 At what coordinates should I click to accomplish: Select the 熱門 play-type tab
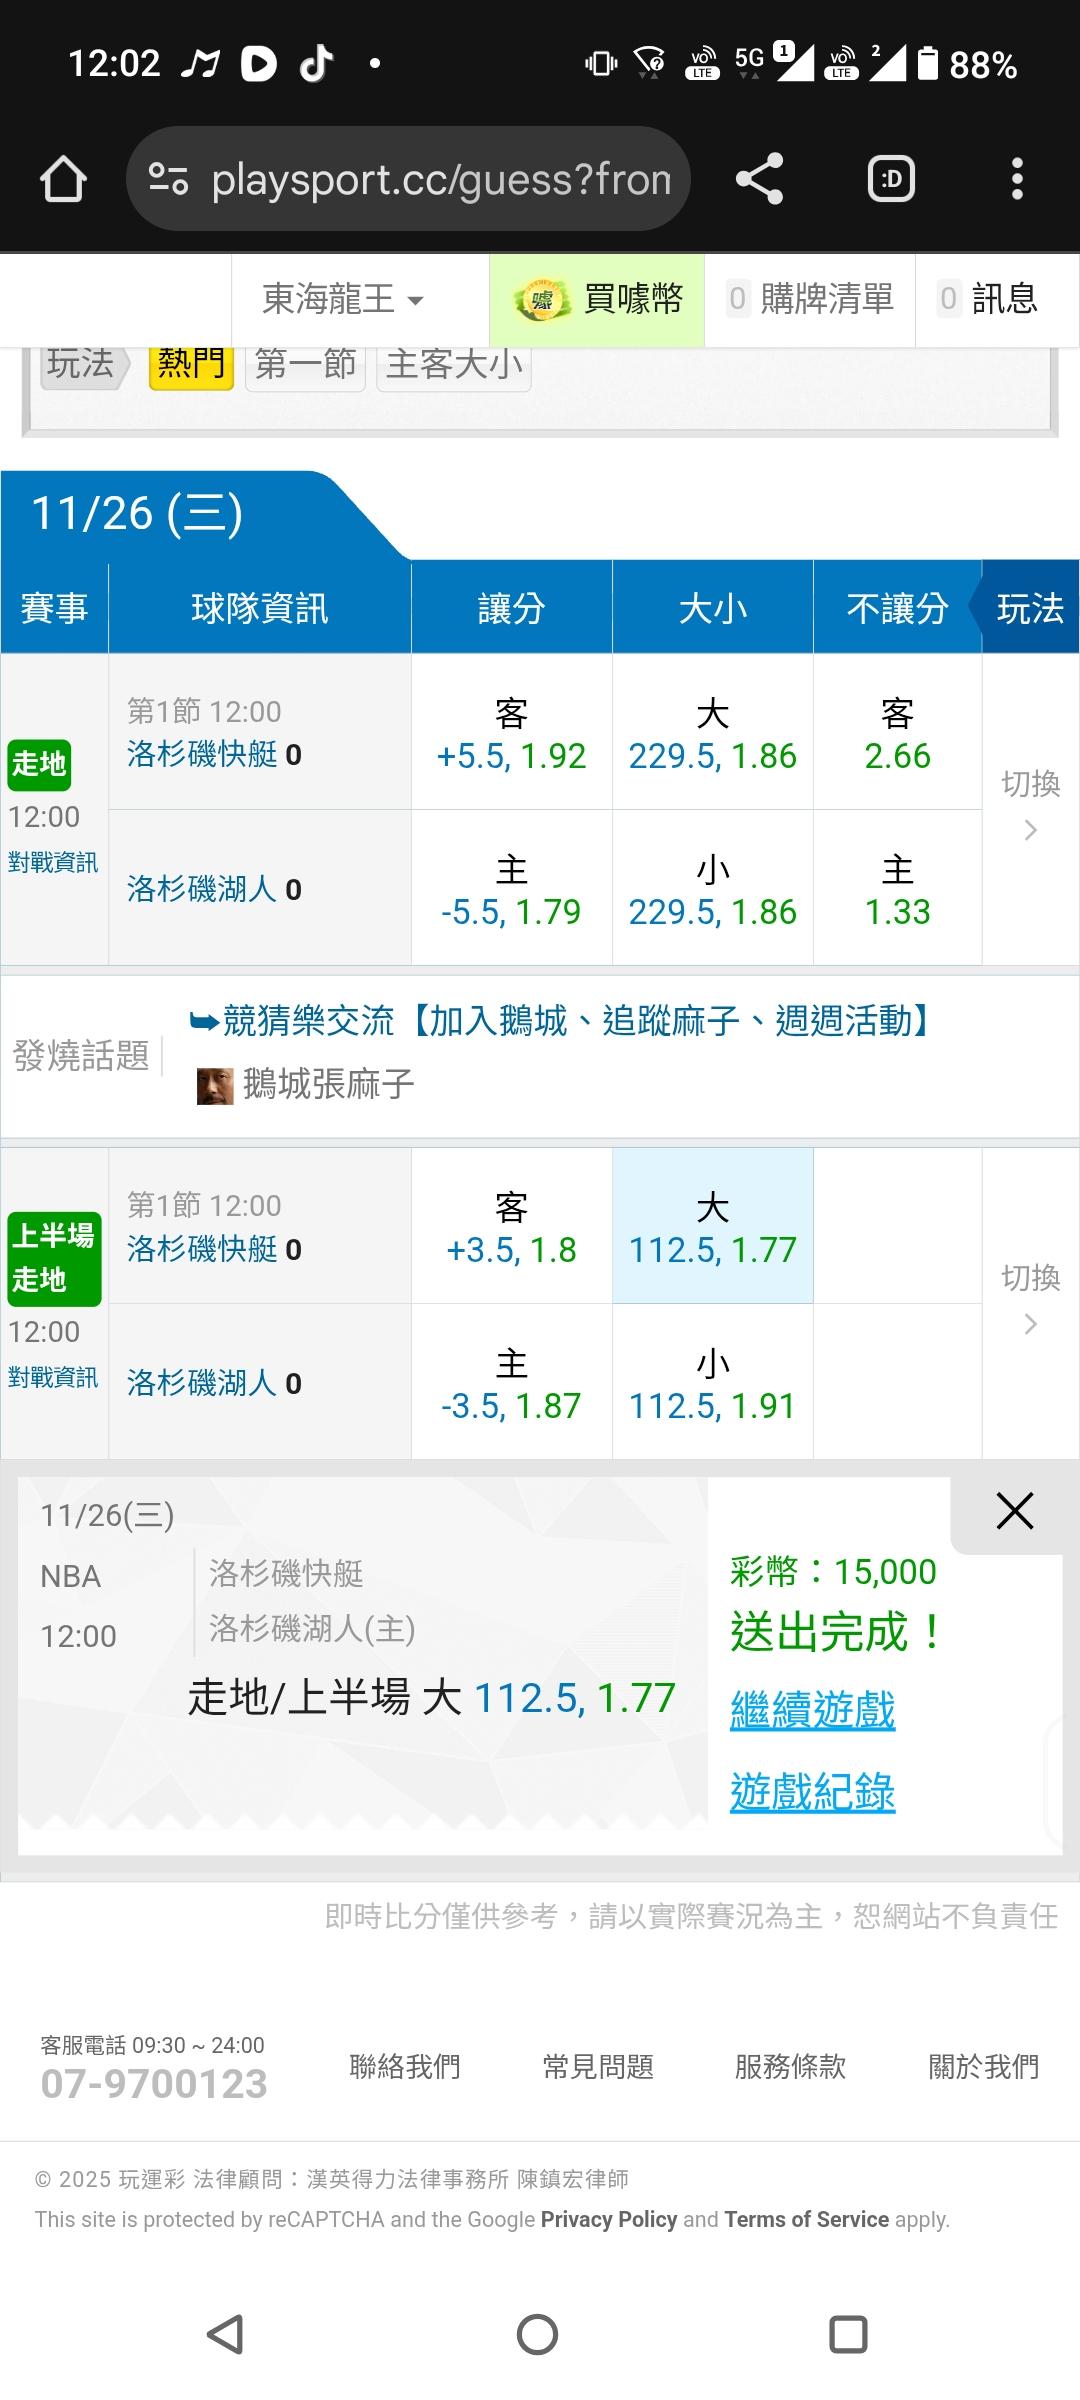(x=190, y=364)
